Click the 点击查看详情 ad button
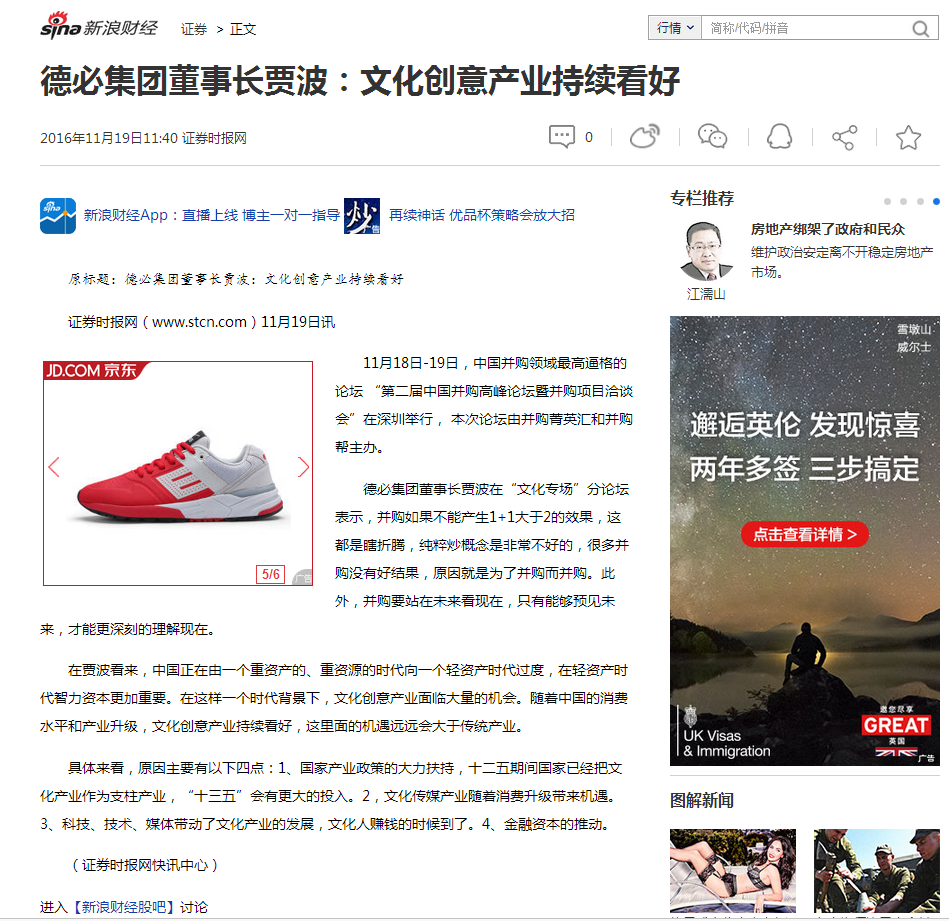Viewport: 949px width, 921px height. (804, 534)
